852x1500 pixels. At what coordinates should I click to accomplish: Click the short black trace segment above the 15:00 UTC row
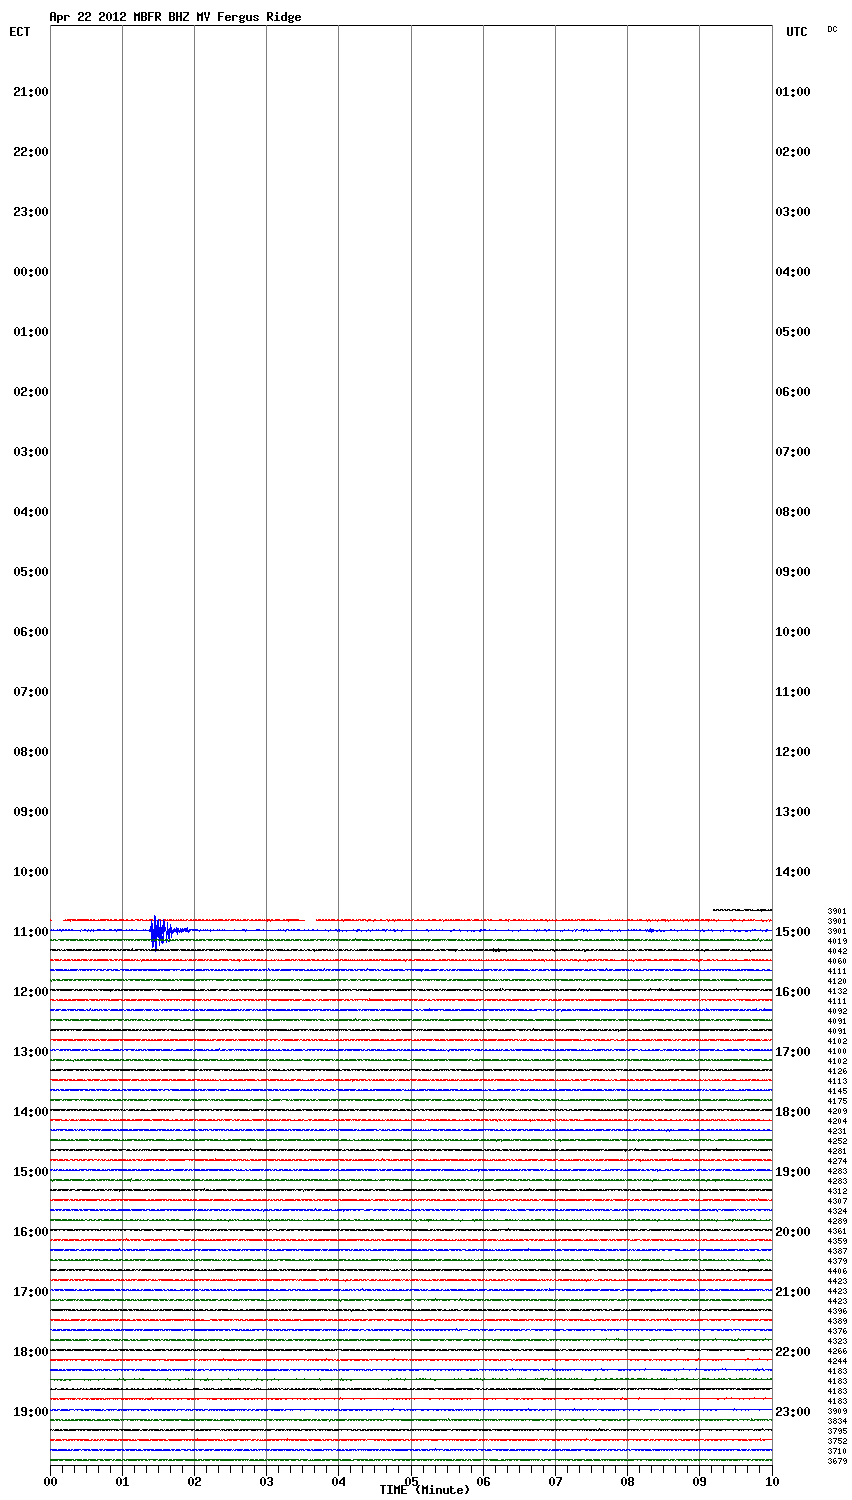pos(742,910)
